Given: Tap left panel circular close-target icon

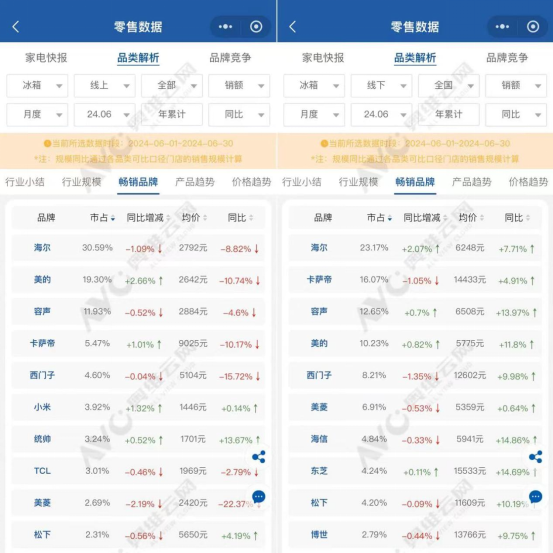Looking at the screenshot, I should [x=256, y=27].
